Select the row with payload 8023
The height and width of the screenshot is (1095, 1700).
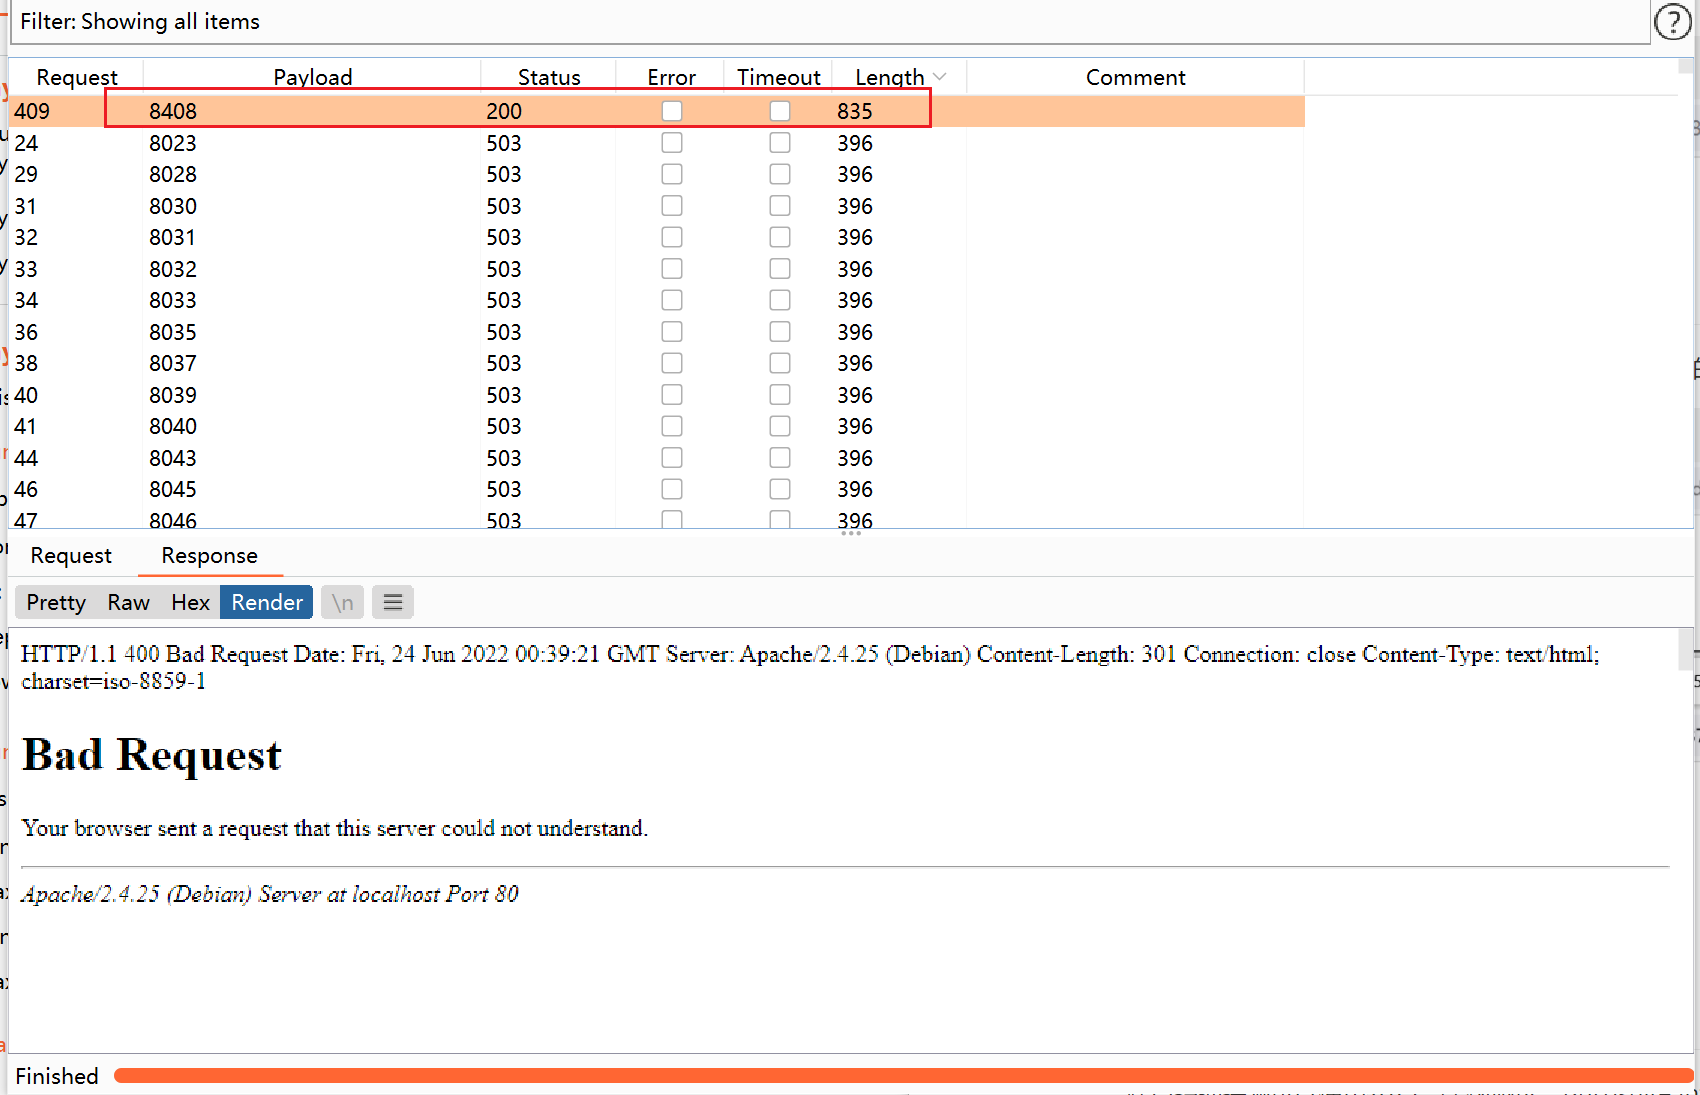tap(657, 143)
